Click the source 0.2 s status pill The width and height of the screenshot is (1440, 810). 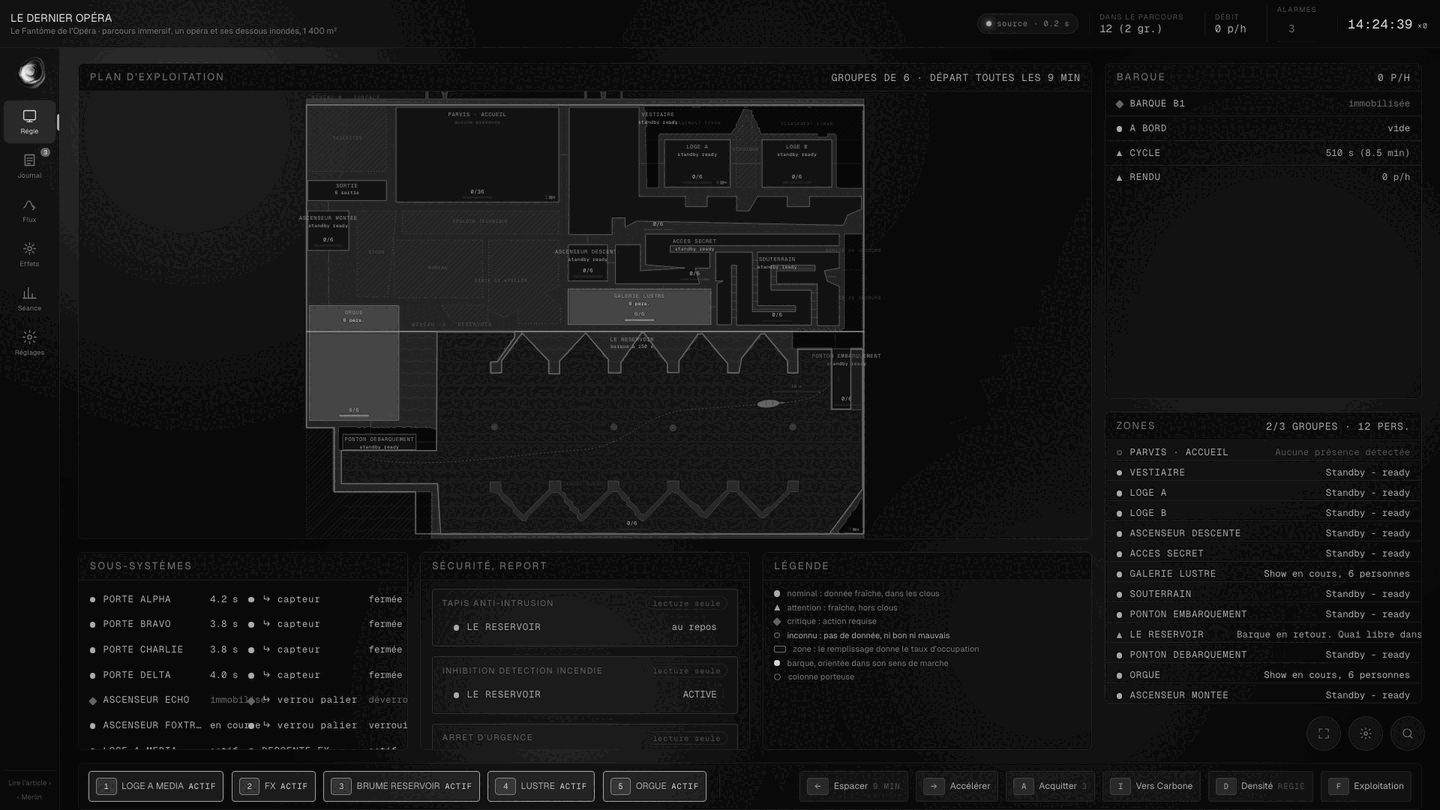[1027, 24]
